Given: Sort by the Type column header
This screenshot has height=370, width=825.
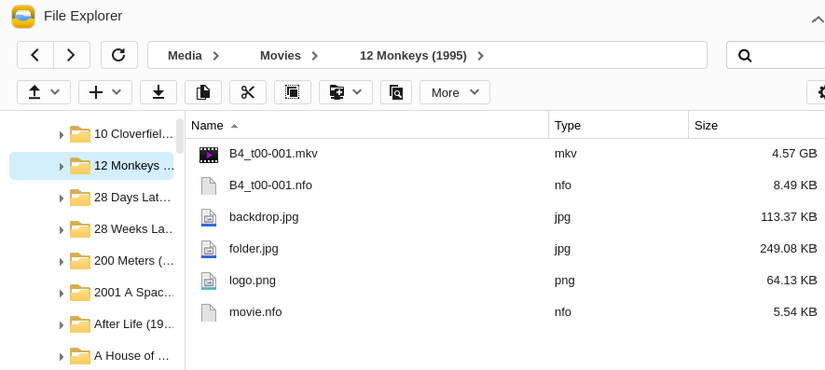Looking at the screenshot, I should (x=618, y=125).
